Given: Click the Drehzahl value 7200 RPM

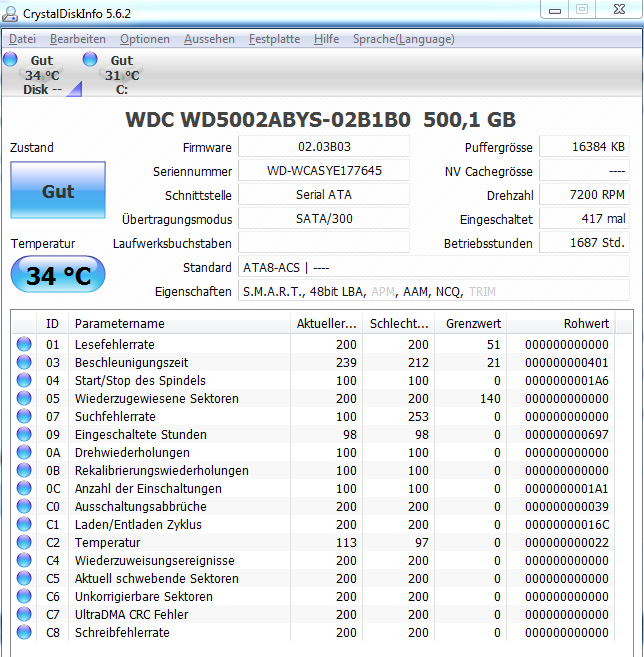Looking at the screenshot, I should [x=585, y=194].
